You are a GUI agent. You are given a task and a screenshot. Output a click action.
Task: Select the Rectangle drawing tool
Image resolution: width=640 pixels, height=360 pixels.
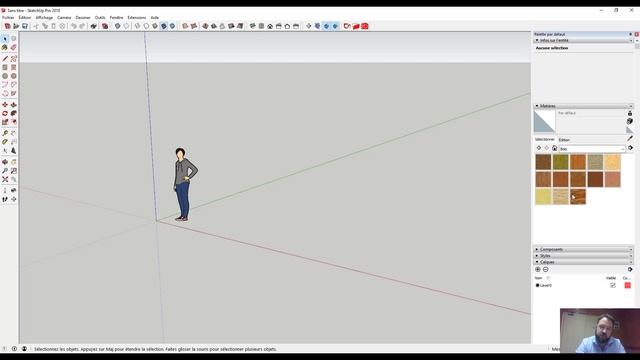pyautogui.click(x=5, y=67)
